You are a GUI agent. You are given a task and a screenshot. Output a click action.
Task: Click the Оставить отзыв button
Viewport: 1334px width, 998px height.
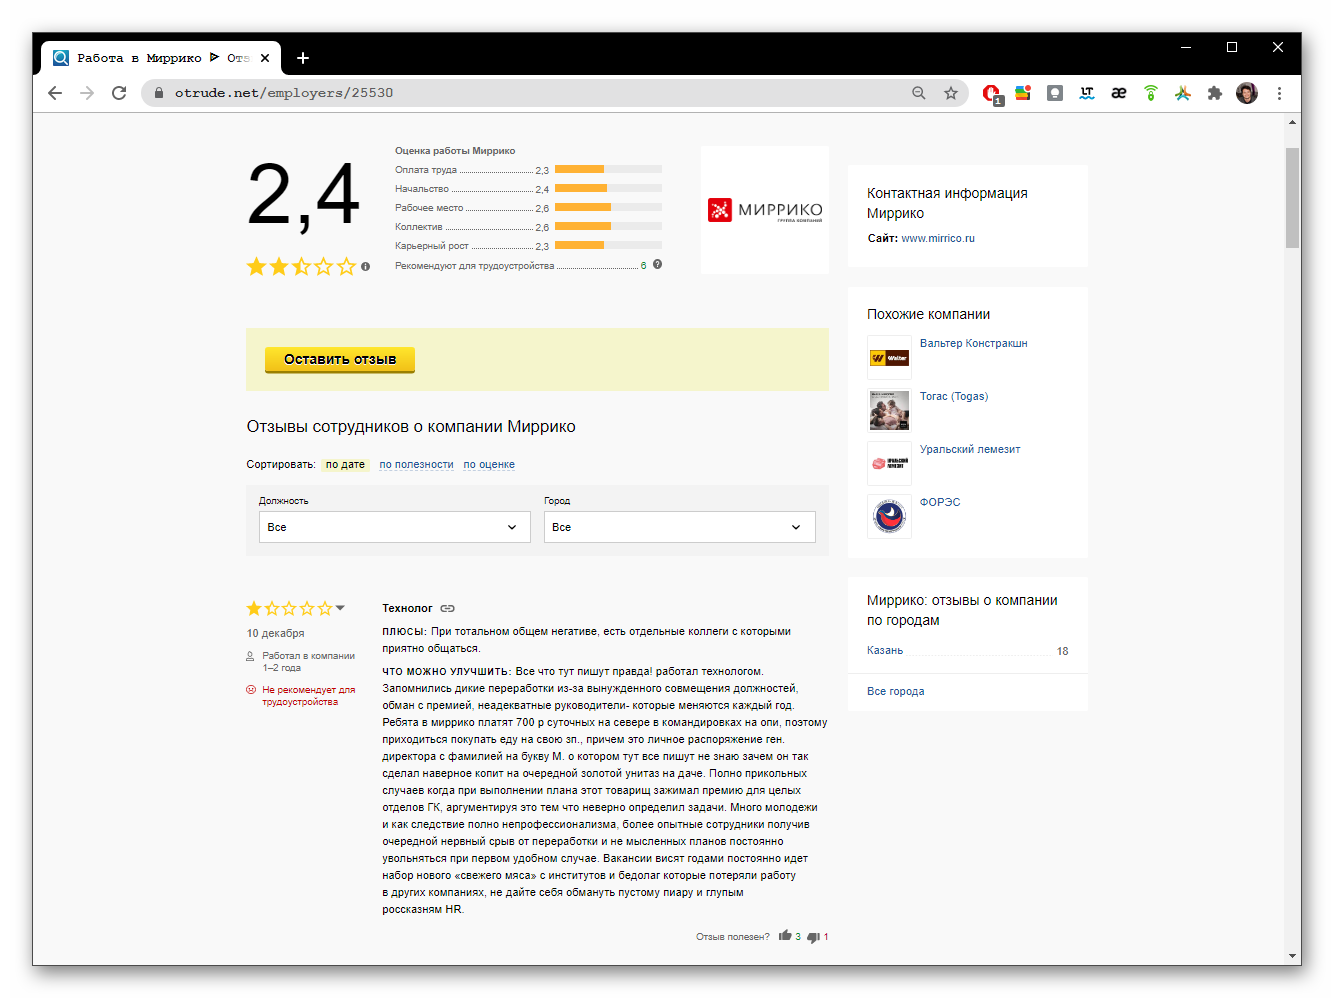pyautogui.click(x=340, y=359)
